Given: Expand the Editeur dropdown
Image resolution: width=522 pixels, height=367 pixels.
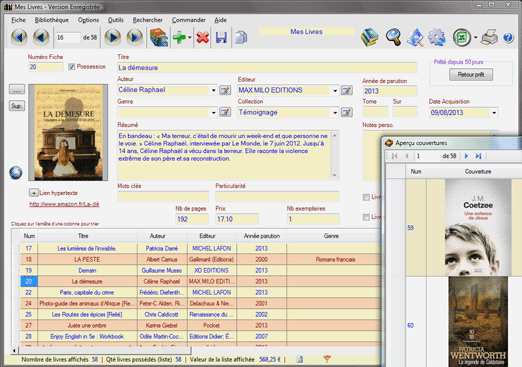Looking at the screenshot, I should click(335, 90).
